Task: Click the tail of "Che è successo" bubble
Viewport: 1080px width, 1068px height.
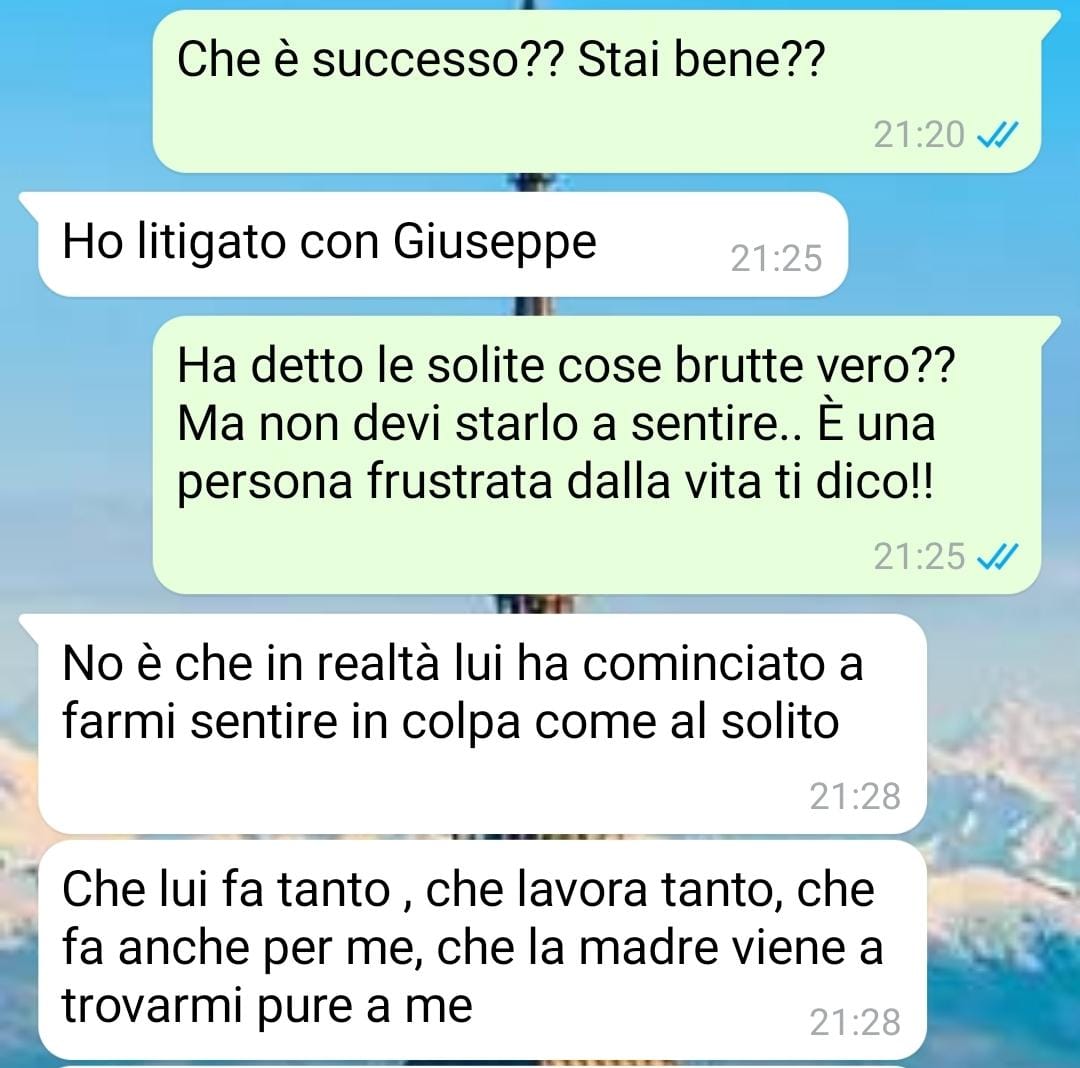Action: 1048,21
